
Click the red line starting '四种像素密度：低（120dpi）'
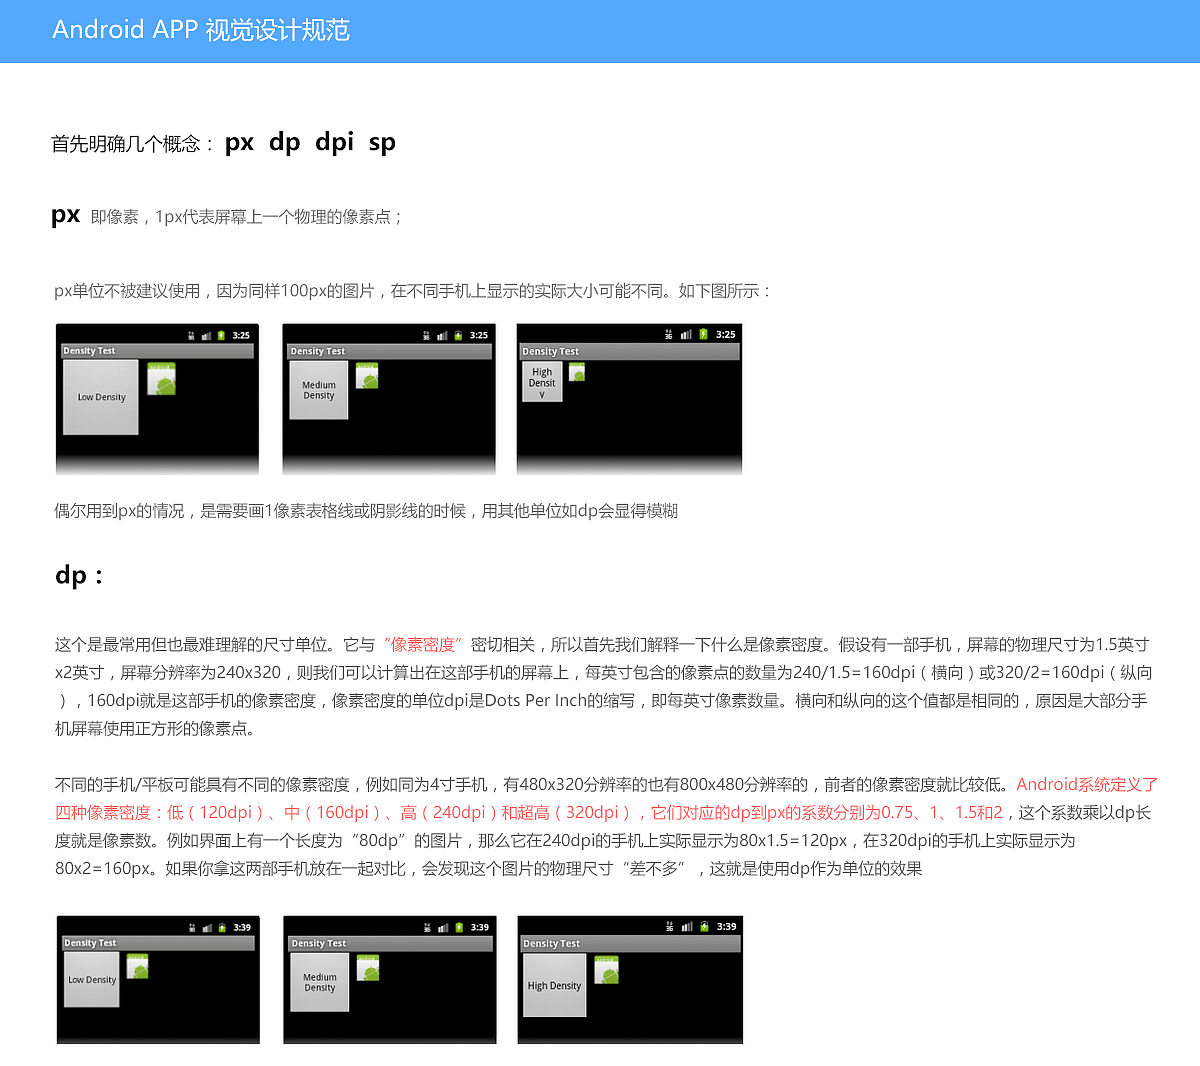(x=529, y=813)
